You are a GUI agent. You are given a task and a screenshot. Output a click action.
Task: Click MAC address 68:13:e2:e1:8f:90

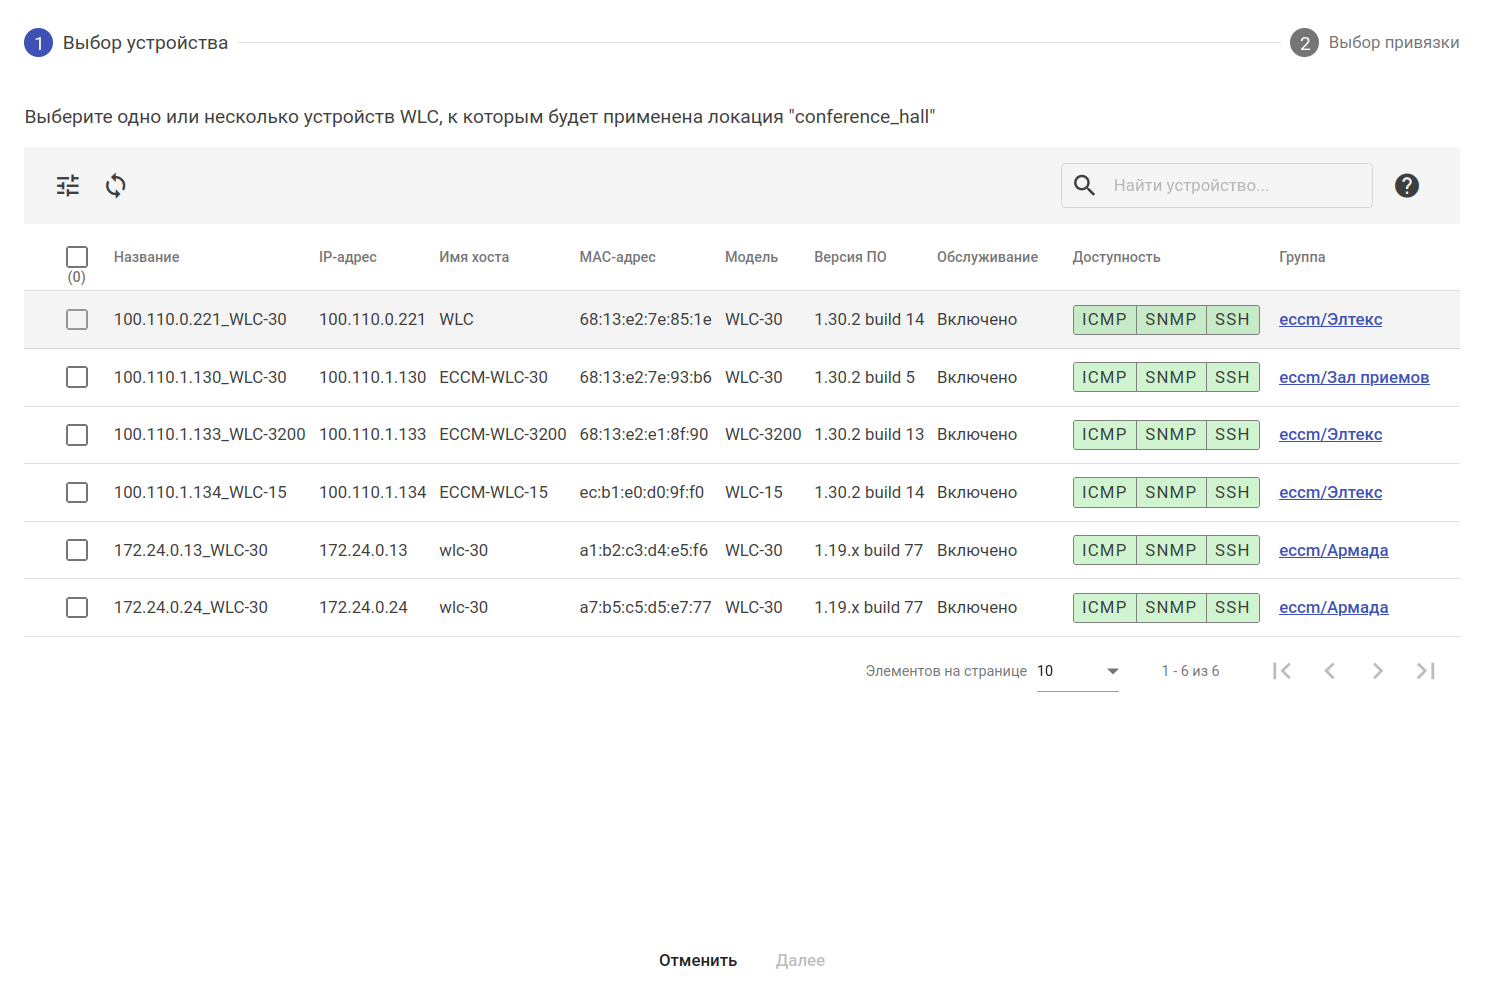[644, 435]
